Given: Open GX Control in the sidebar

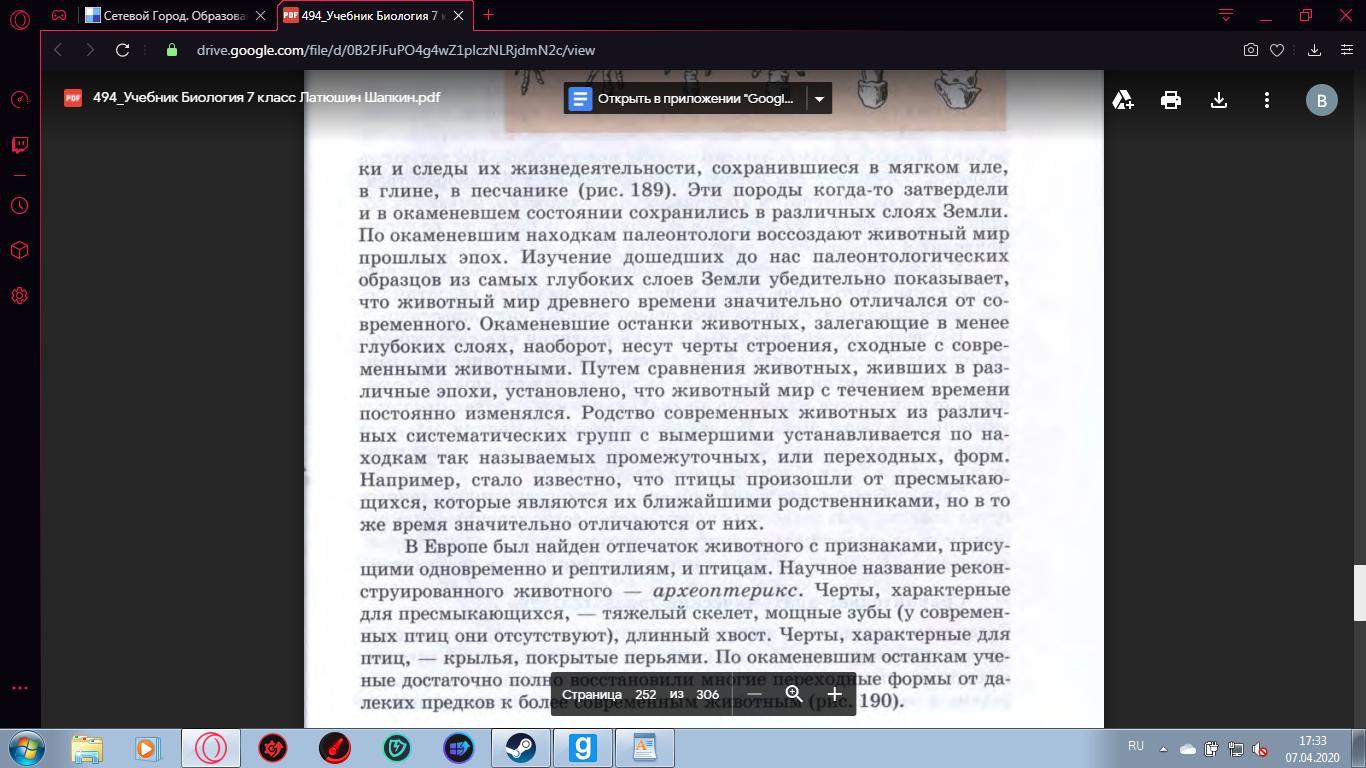Looking at the screenshot, I should (20, 99).
